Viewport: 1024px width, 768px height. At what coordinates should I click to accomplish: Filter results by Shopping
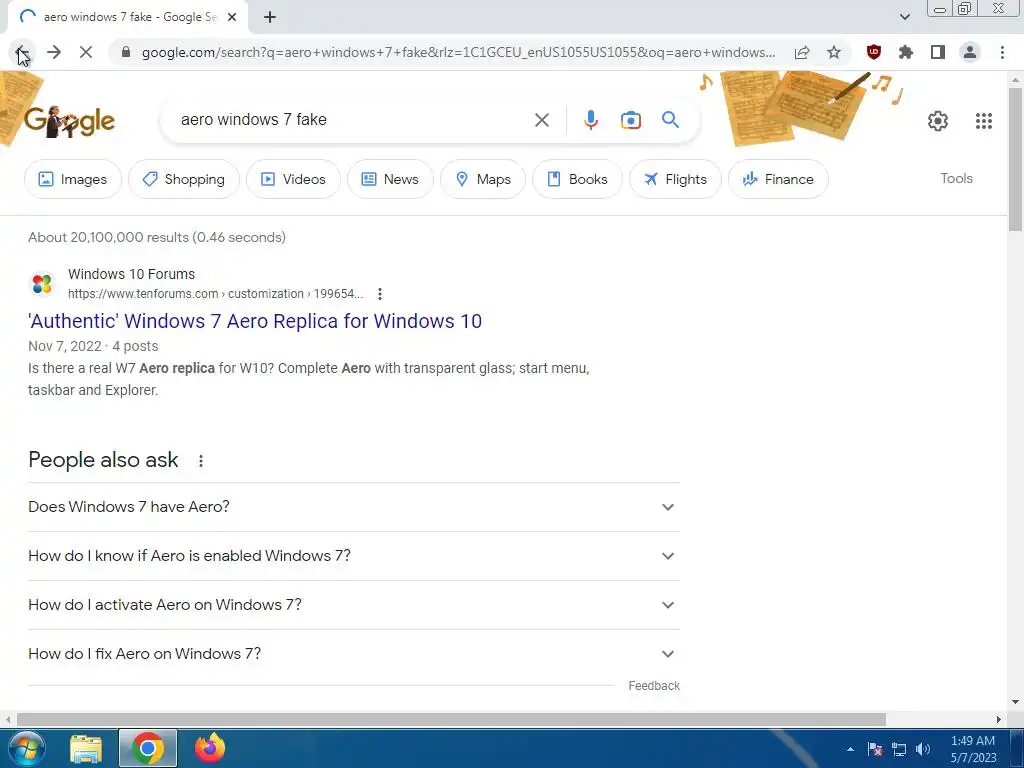click(184, 179)
